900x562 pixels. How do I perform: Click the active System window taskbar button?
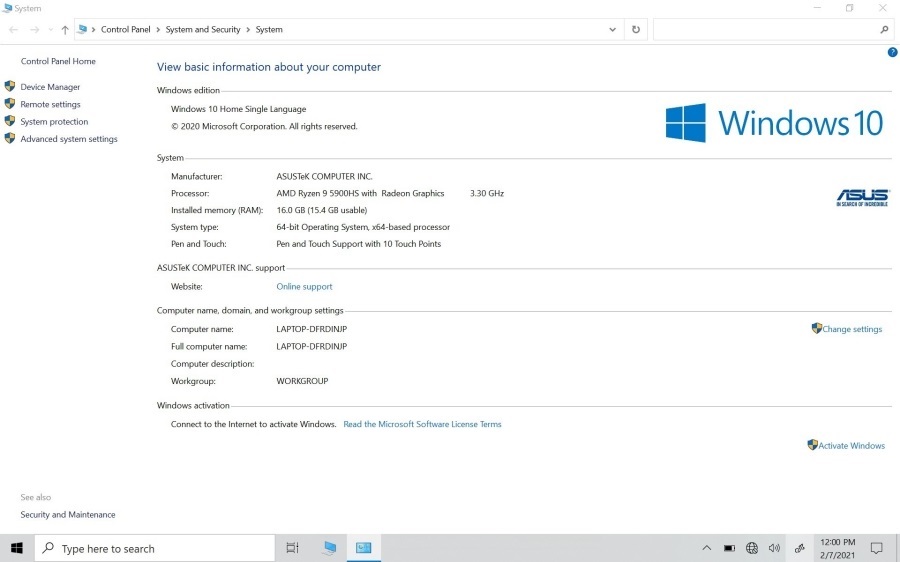click(363, 548)
